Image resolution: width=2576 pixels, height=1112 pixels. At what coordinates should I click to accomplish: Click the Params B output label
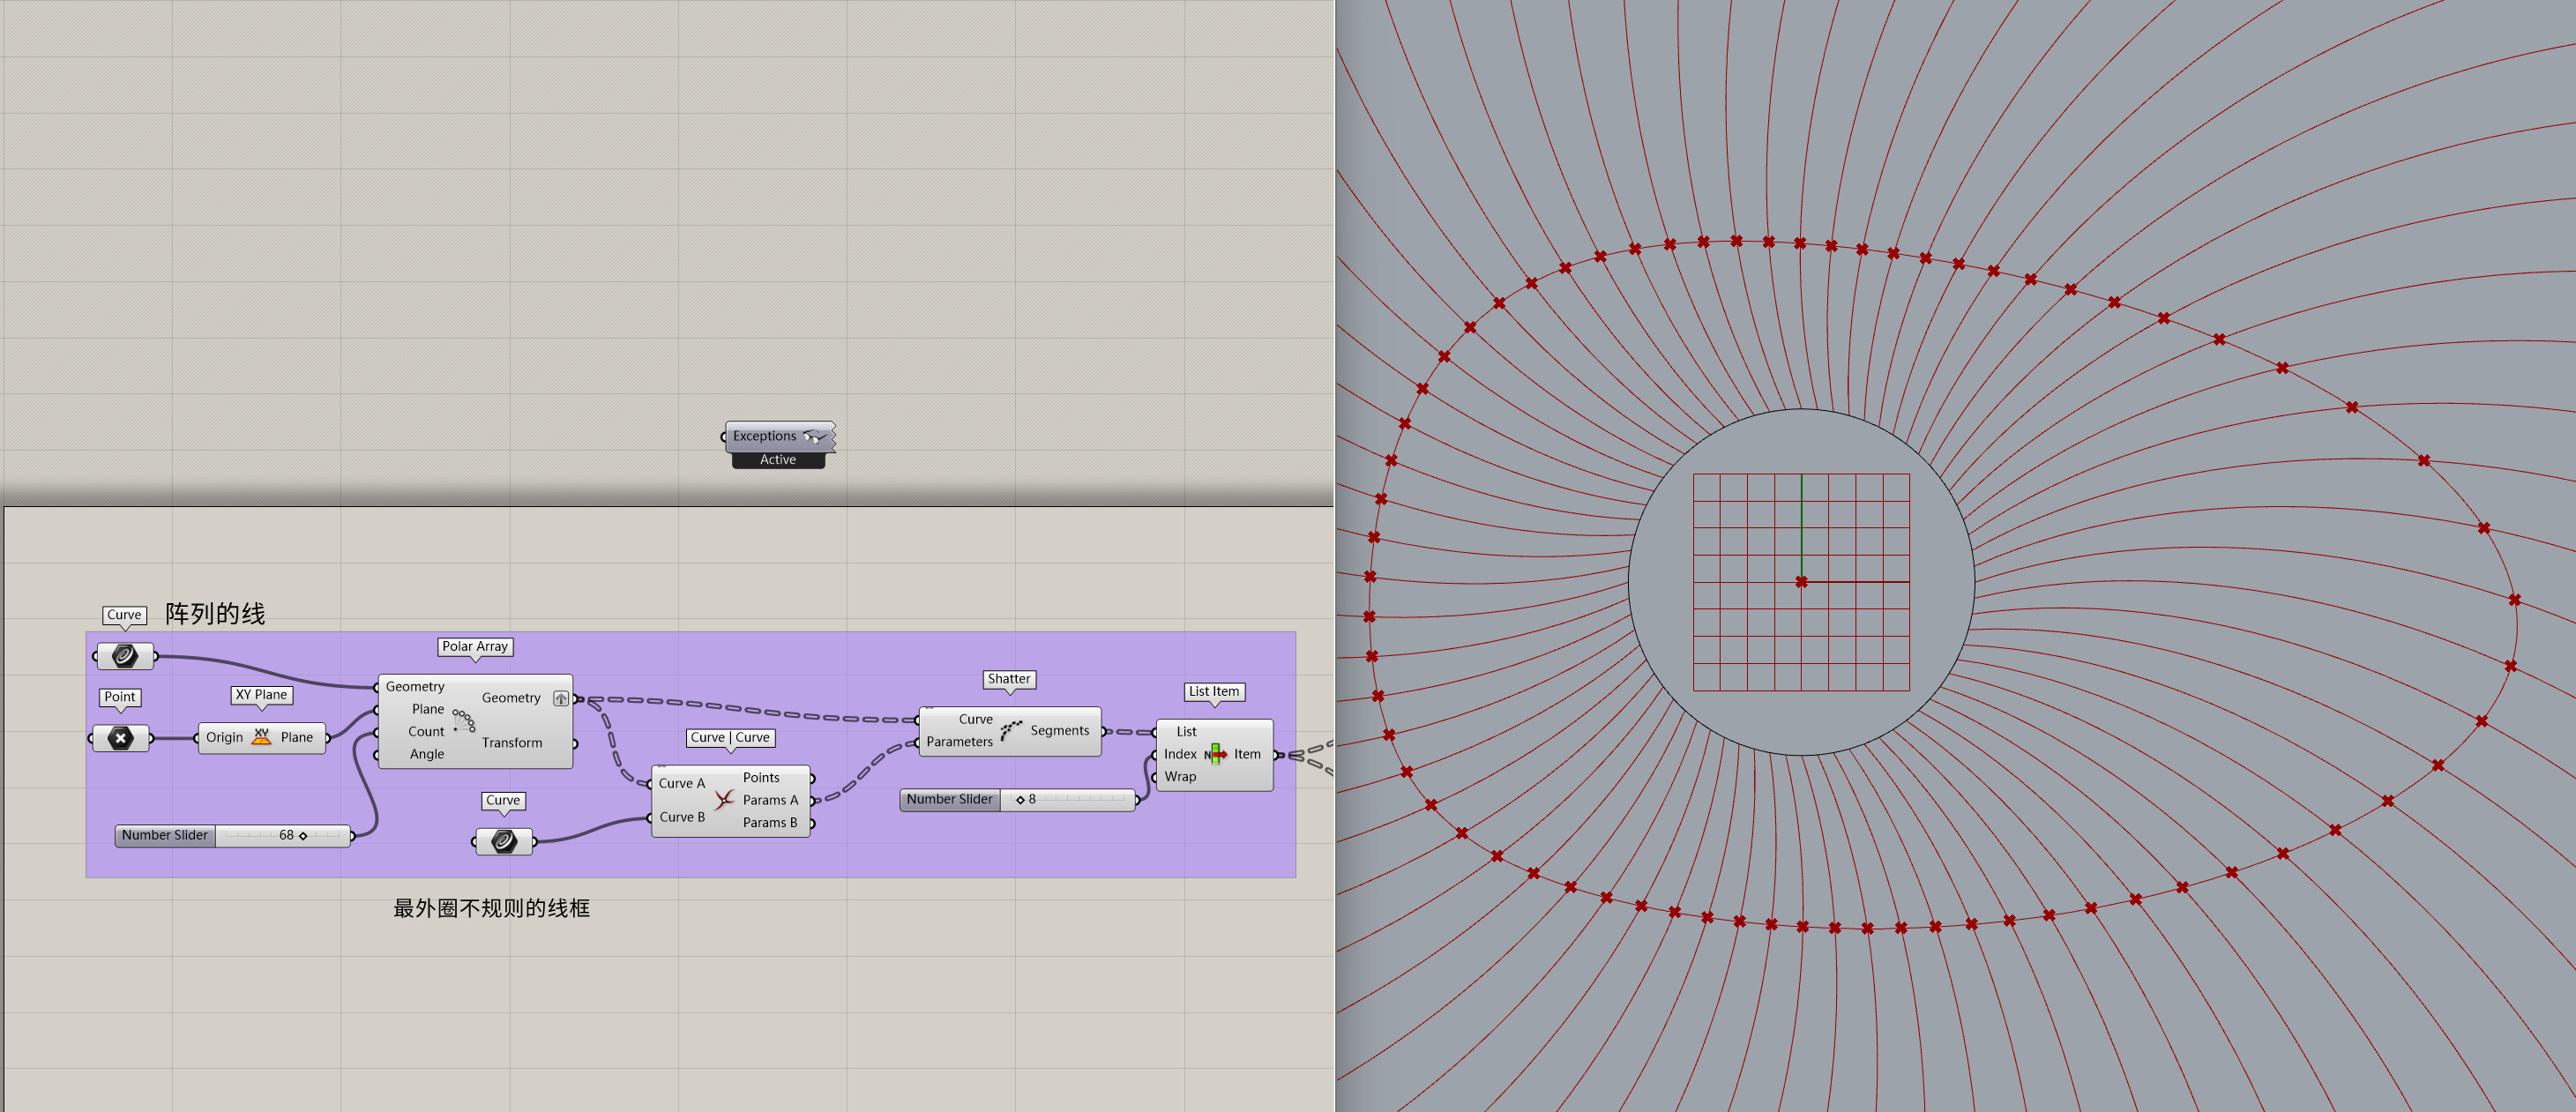click(x=769, y=822)
